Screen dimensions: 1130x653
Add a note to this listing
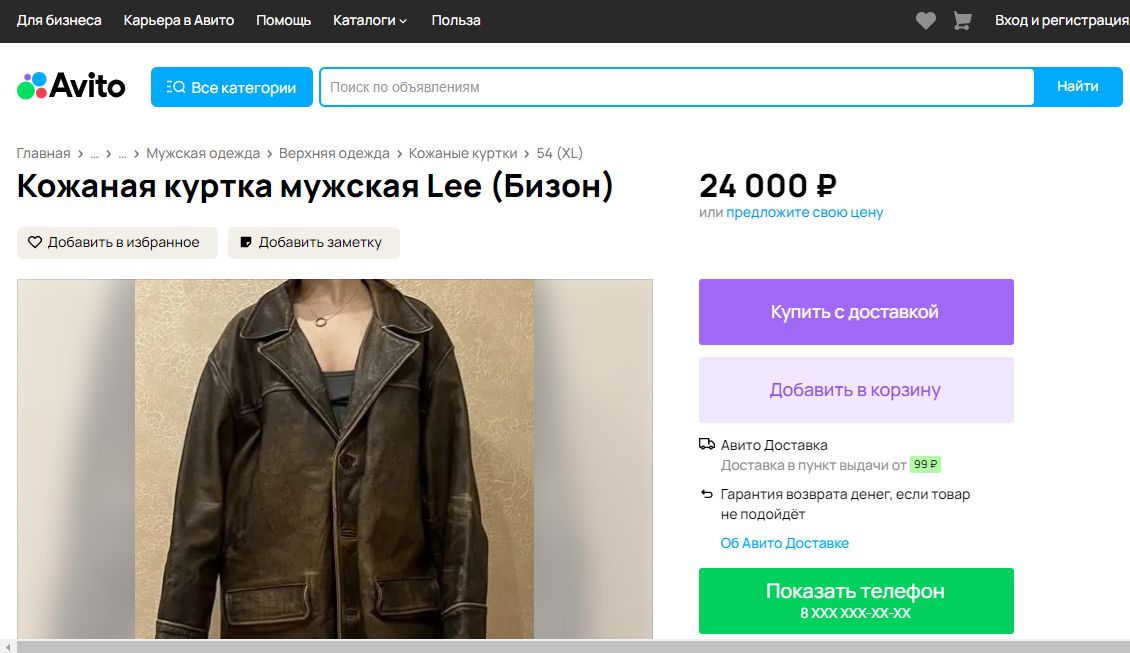click(313, 242)
